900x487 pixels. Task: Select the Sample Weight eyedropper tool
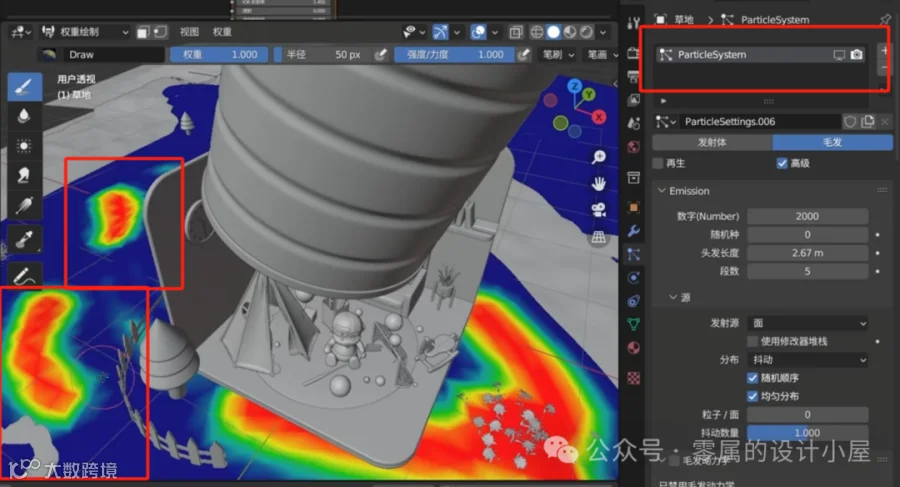coord(24,239)
